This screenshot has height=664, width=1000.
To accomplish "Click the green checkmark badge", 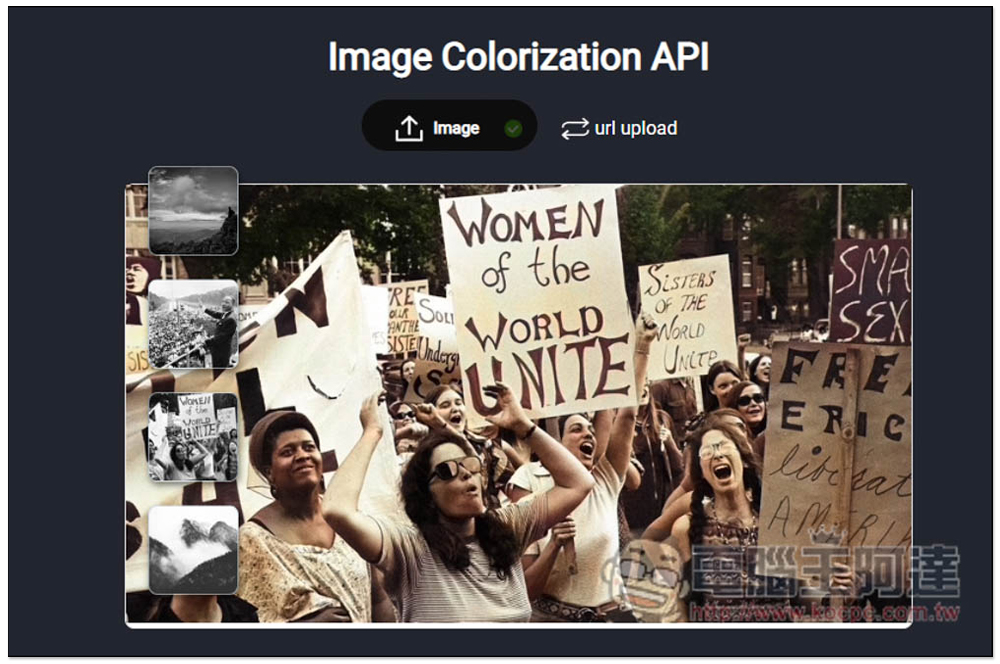I will click(513, 128).
